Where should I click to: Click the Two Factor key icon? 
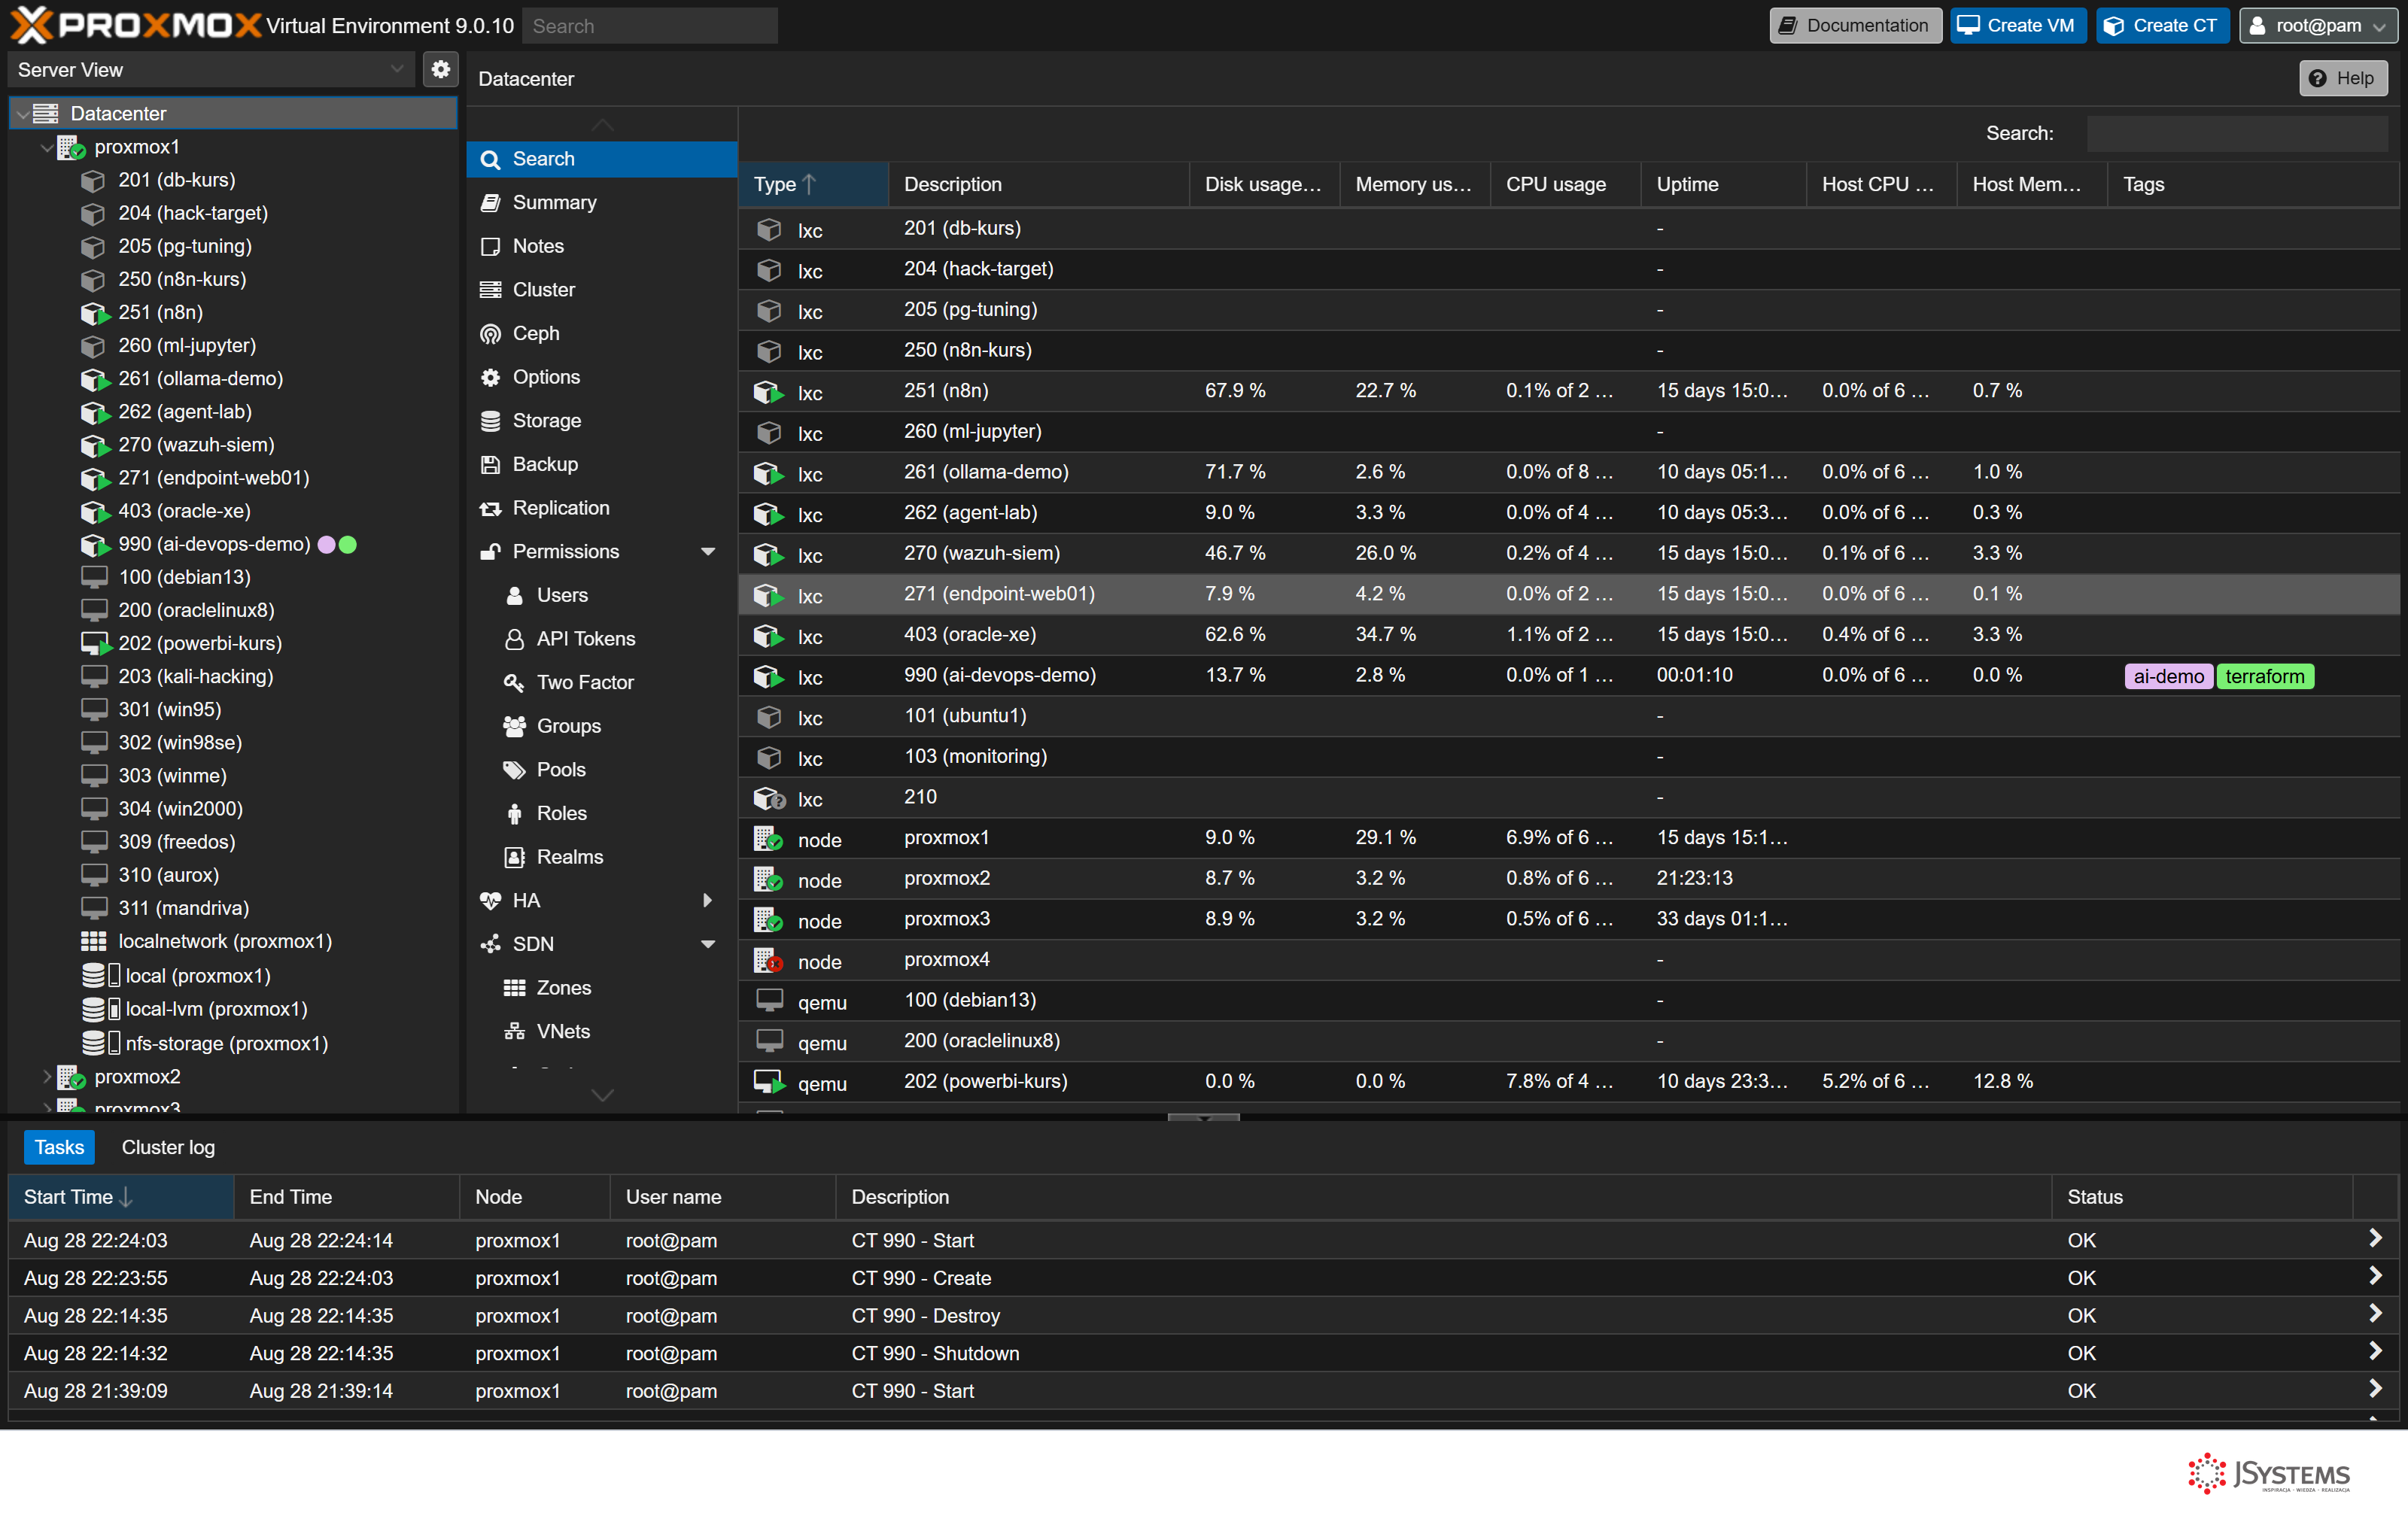514,683
